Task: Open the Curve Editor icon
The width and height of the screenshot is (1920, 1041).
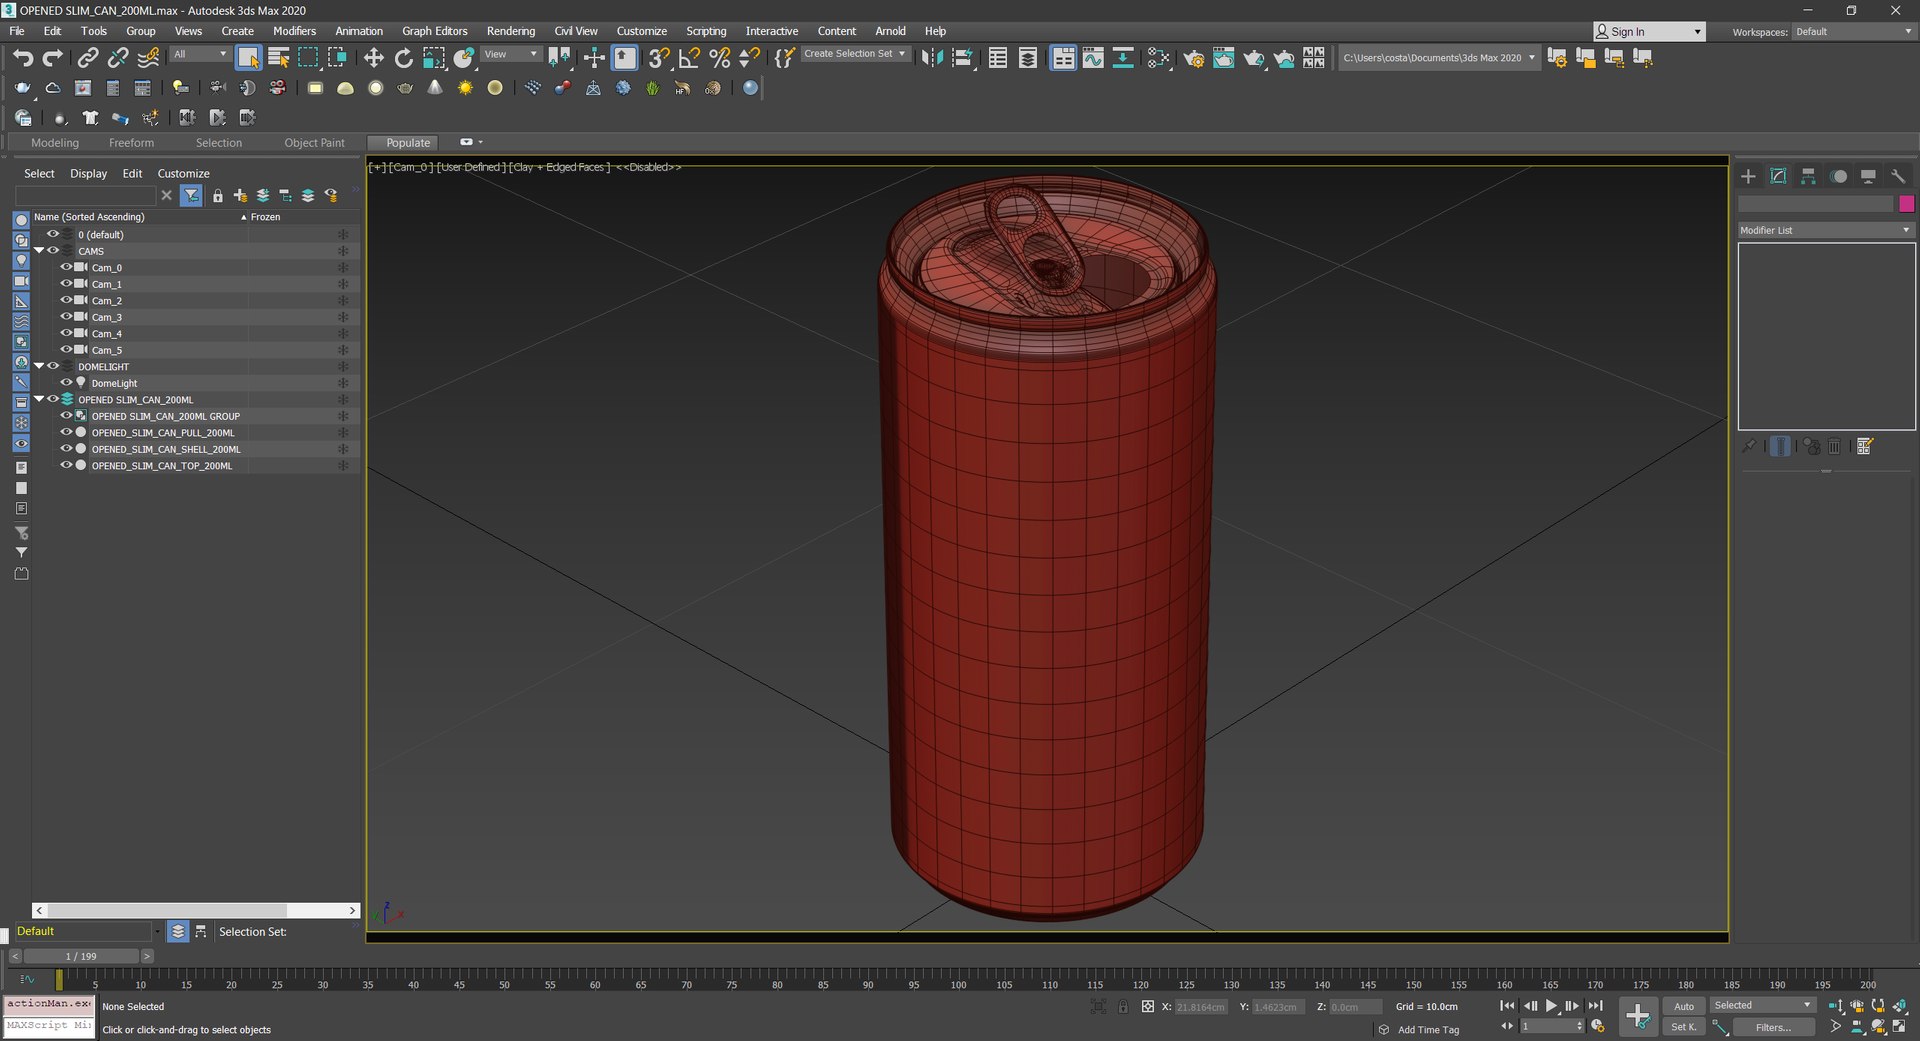Action: click(x=1093, y=58)
